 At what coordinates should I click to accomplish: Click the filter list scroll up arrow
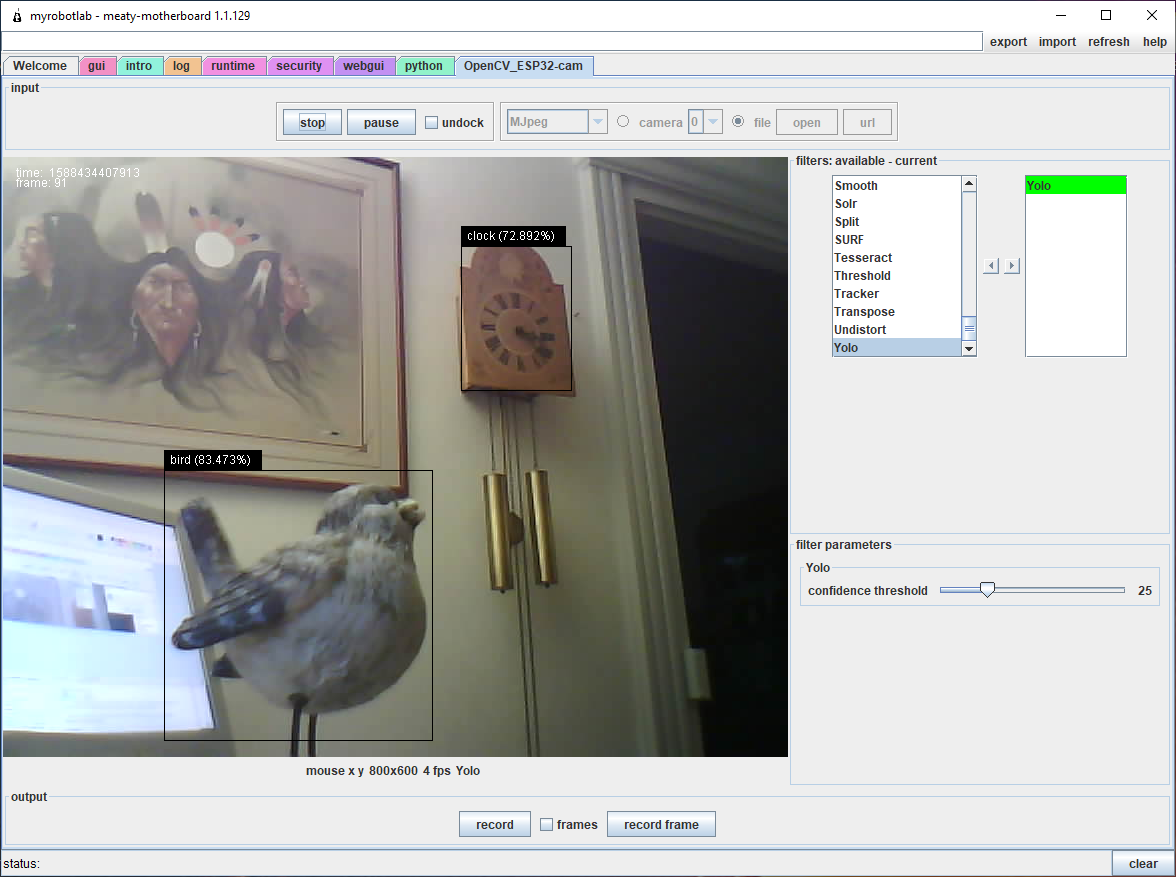click(969, 184)
